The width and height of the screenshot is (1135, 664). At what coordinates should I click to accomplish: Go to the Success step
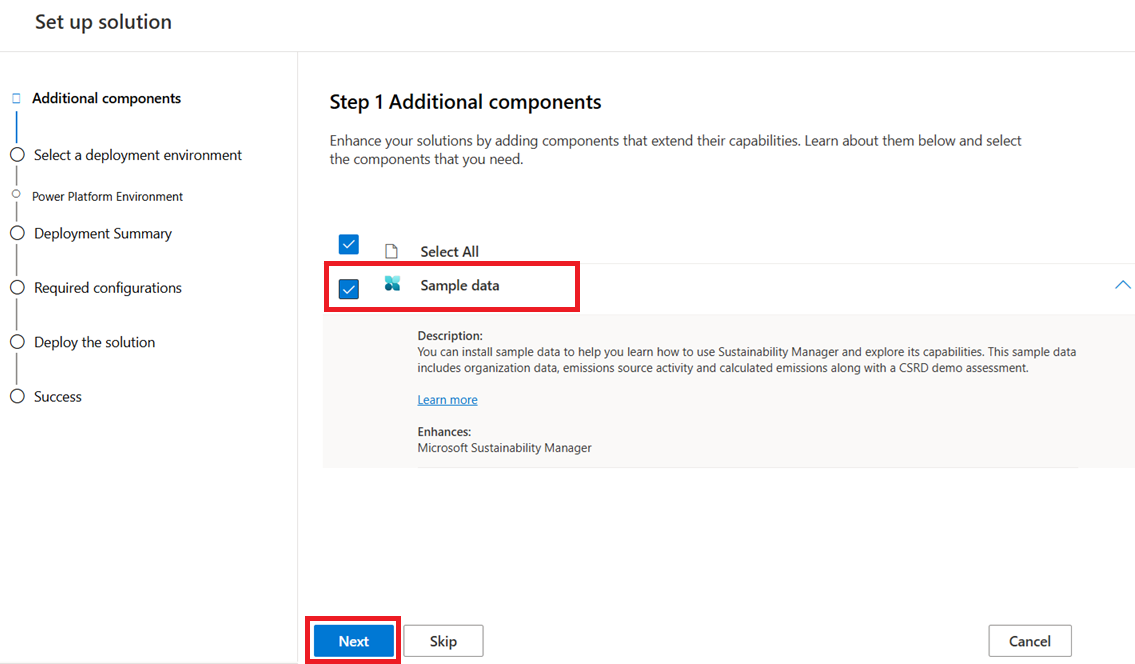pyautogui.click(x=58, y=396)
